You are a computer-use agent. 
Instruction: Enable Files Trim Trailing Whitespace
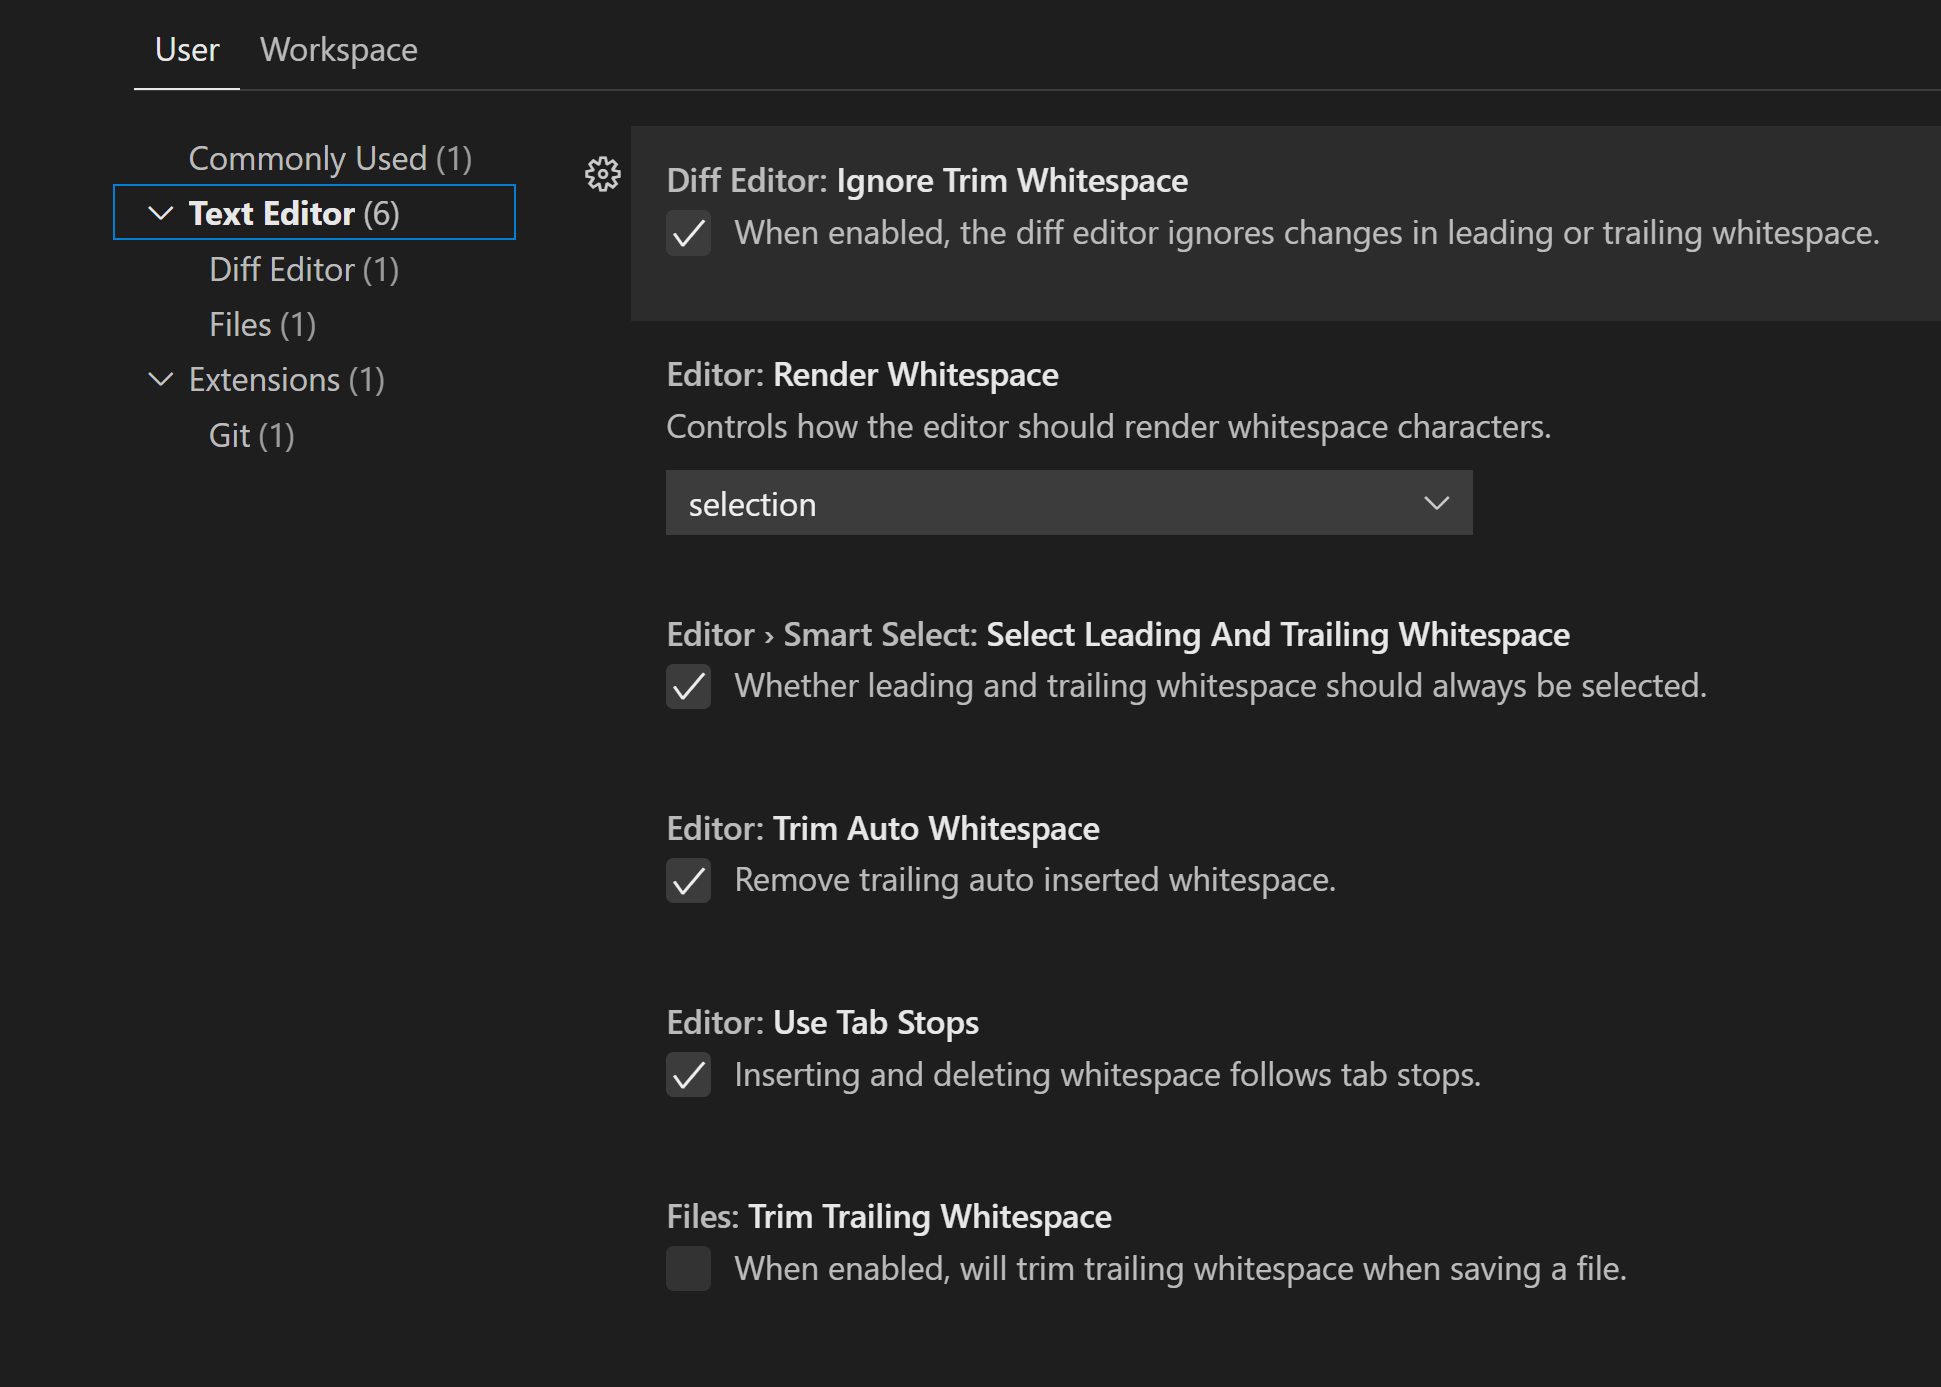(x=689, y=1268)
